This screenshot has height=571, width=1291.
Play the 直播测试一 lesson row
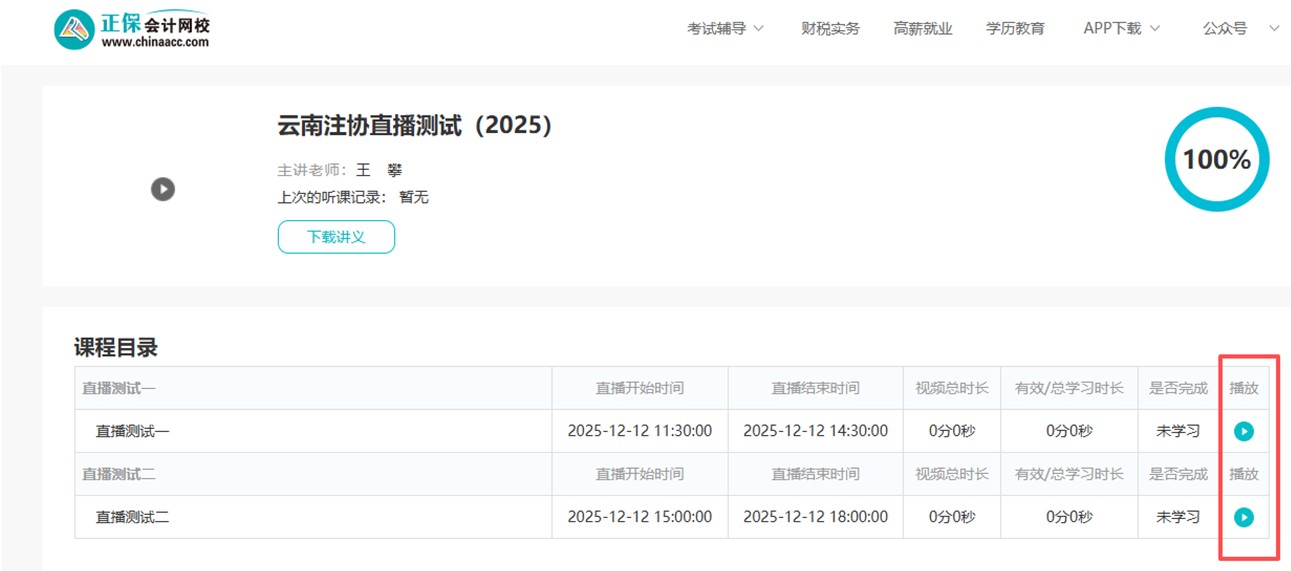[x=1243, y=431]
